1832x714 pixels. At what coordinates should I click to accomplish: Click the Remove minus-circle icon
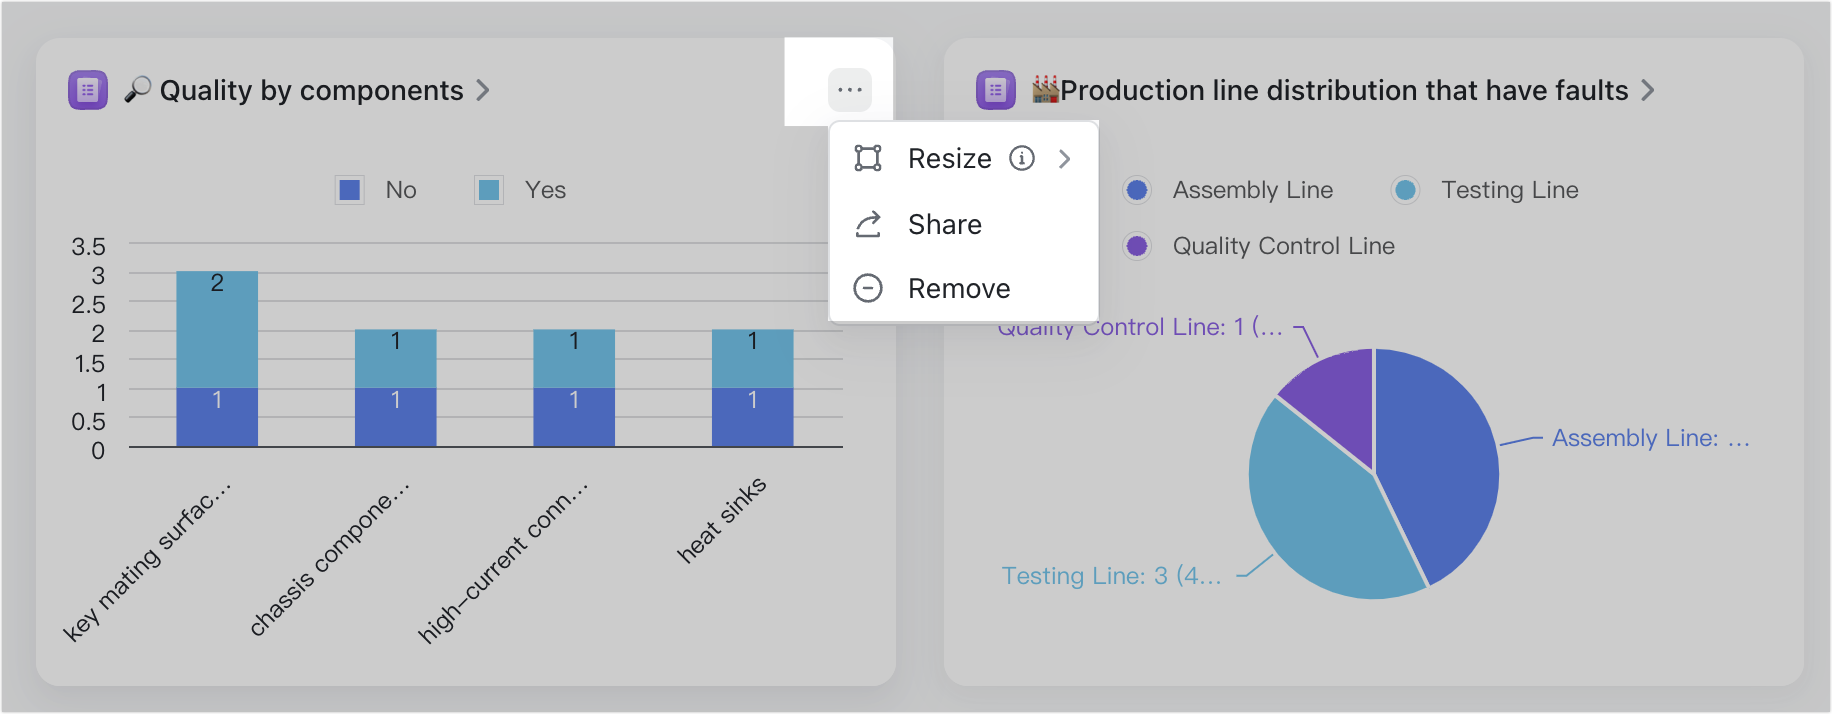(868, 288)
